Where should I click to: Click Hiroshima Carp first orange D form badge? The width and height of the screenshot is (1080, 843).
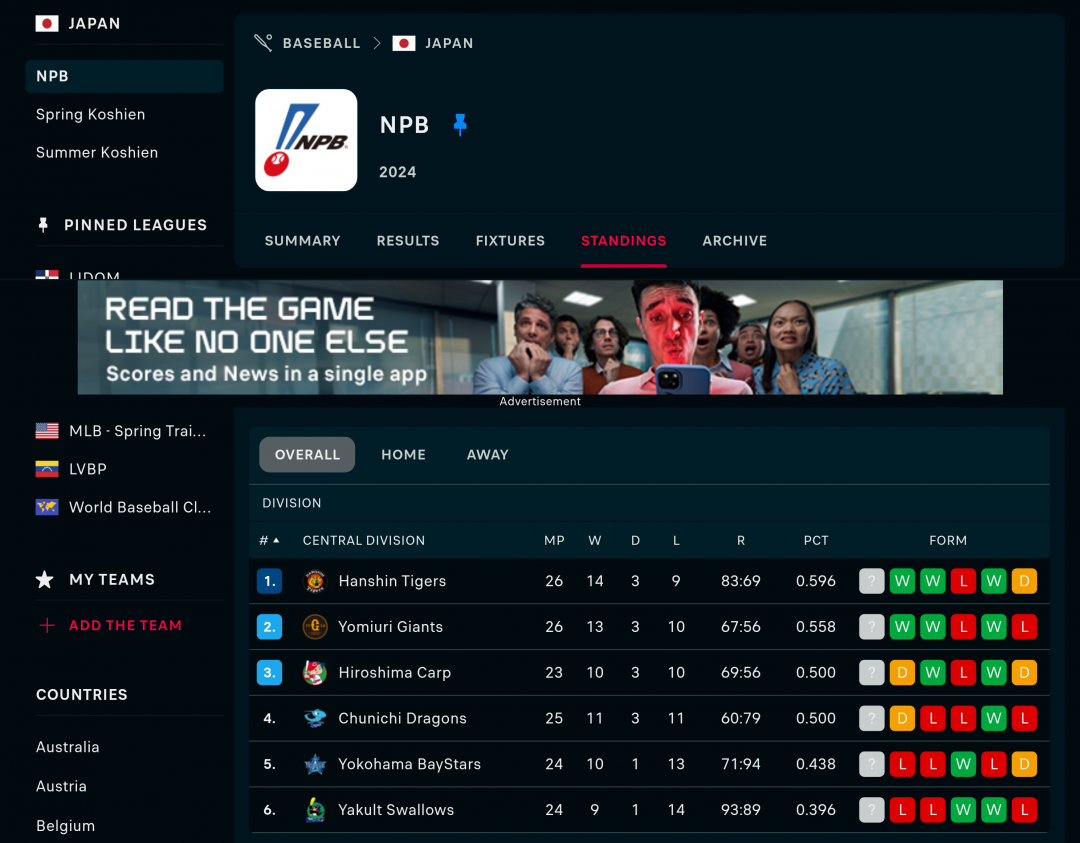tap(902, 672)
